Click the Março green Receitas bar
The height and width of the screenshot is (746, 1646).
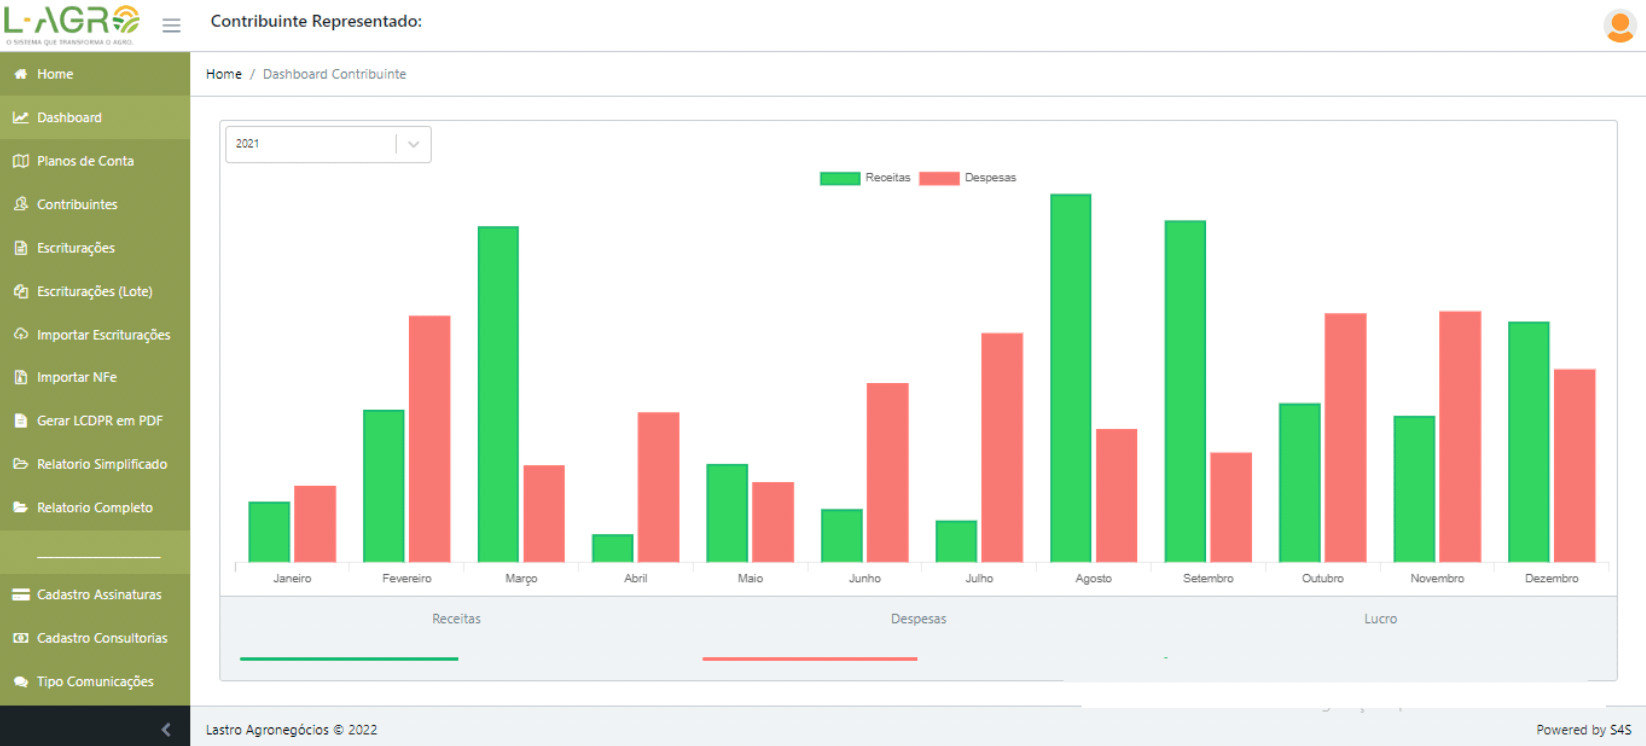[498, 394]
